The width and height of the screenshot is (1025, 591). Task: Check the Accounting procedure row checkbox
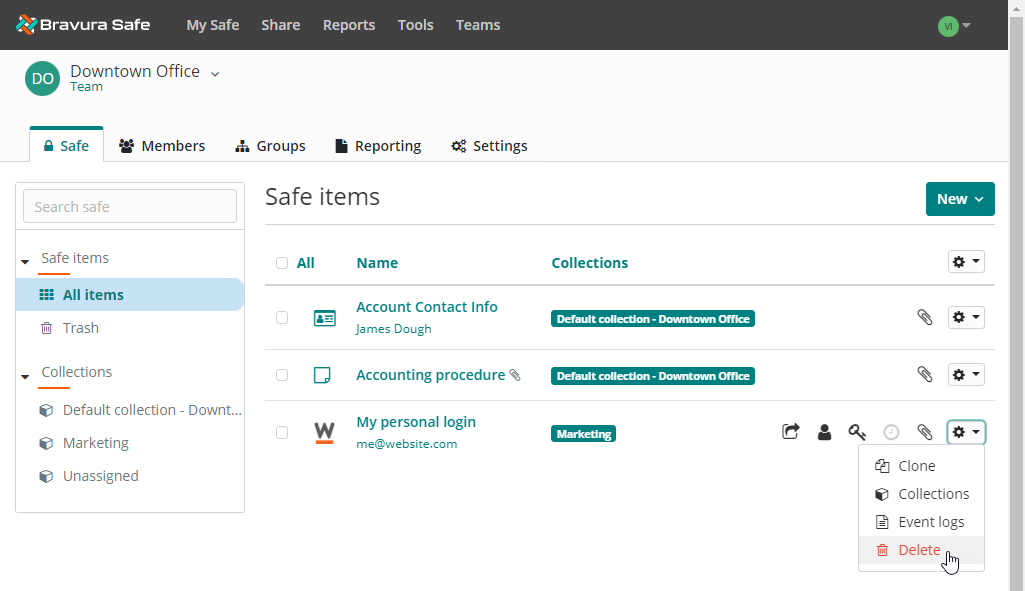[282, 374]
